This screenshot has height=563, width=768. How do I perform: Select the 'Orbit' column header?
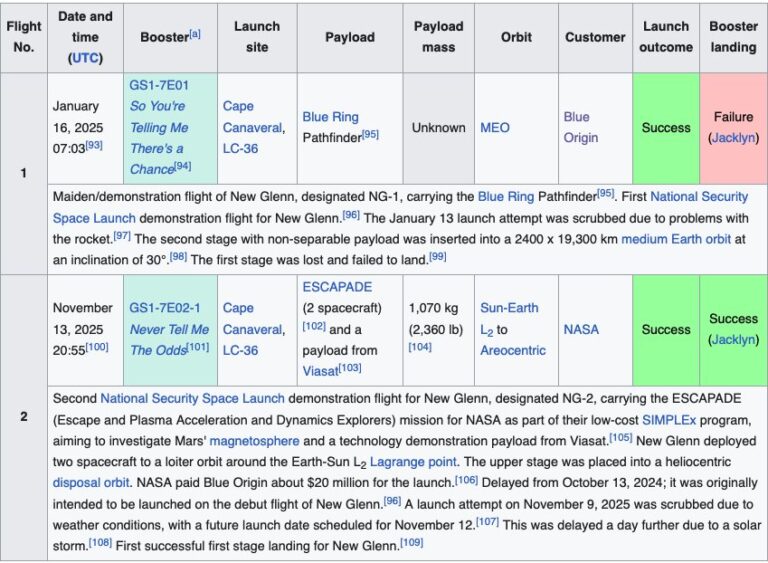point(516,37)
